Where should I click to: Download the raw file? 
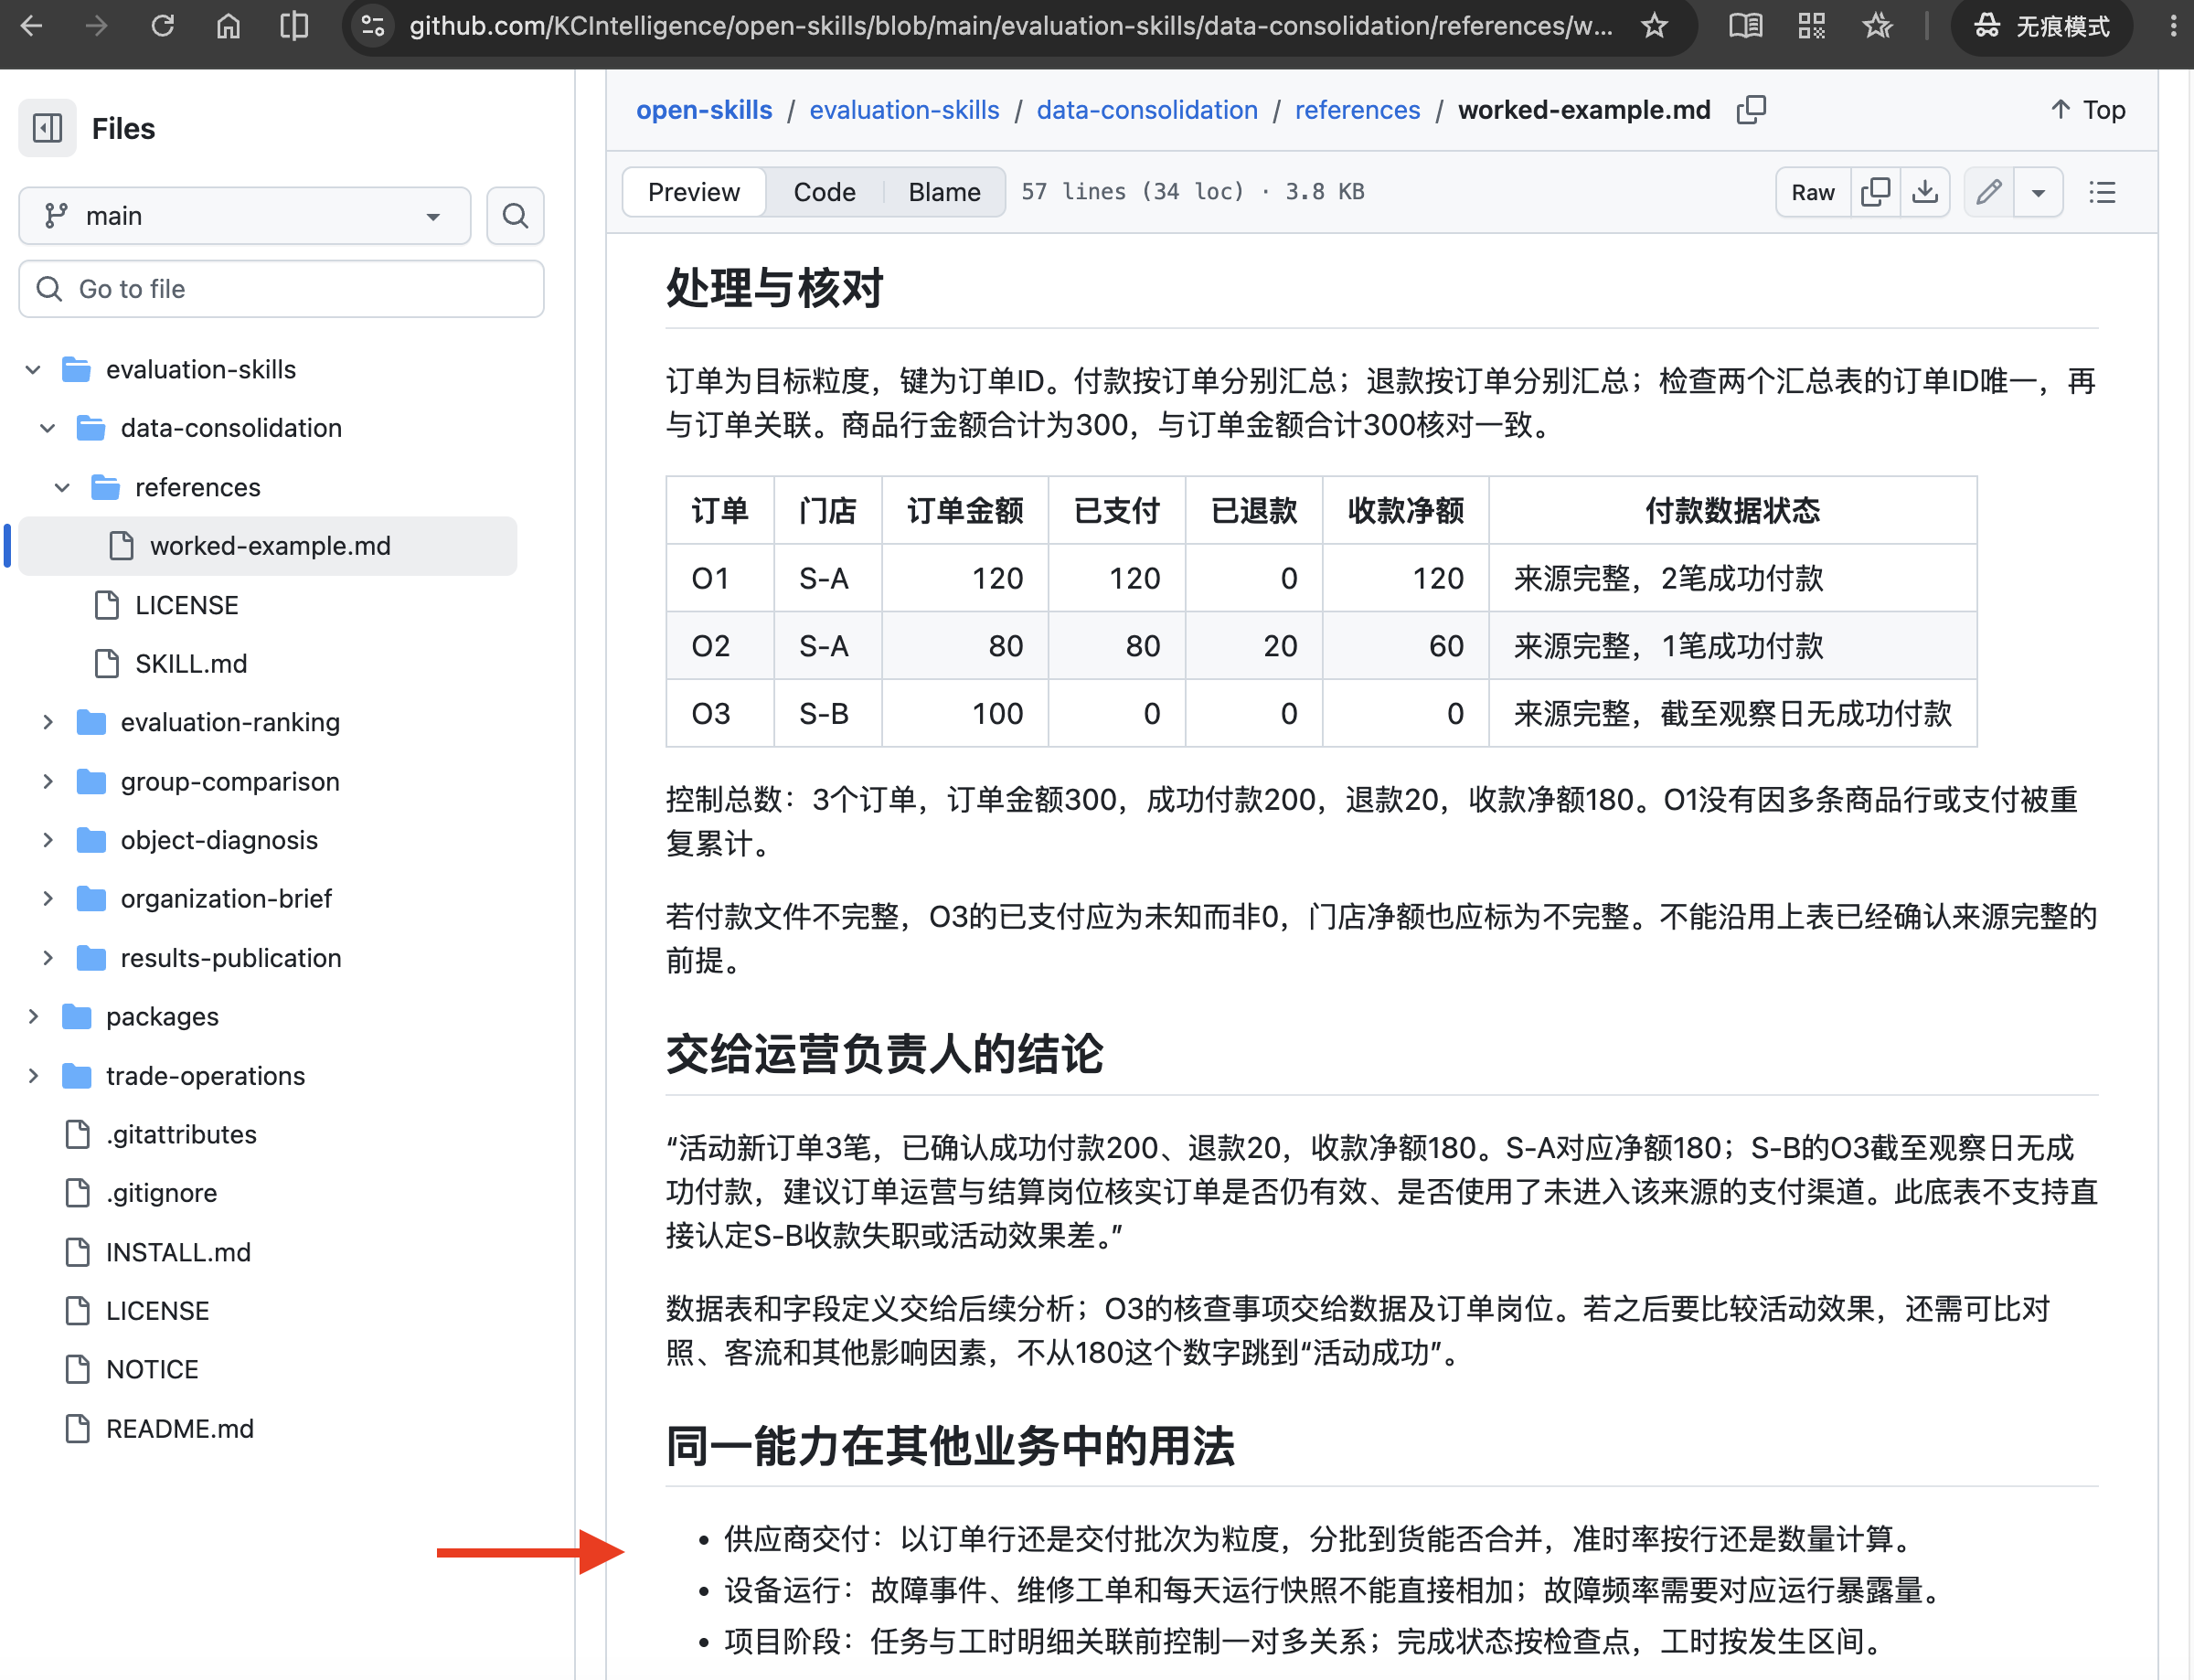point(1925,192)
